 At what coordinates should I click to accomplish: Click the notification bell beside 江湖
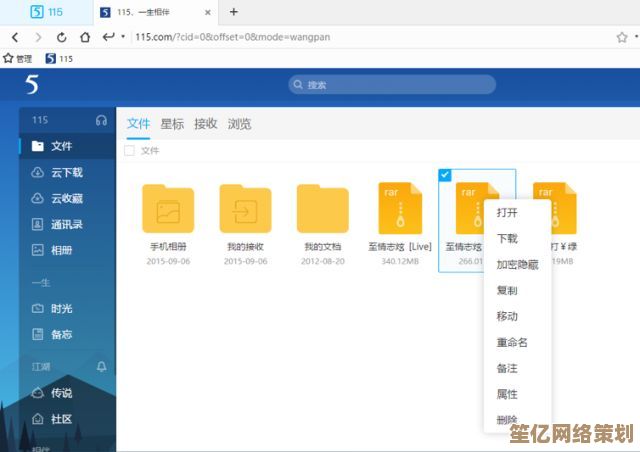(101, 367)
